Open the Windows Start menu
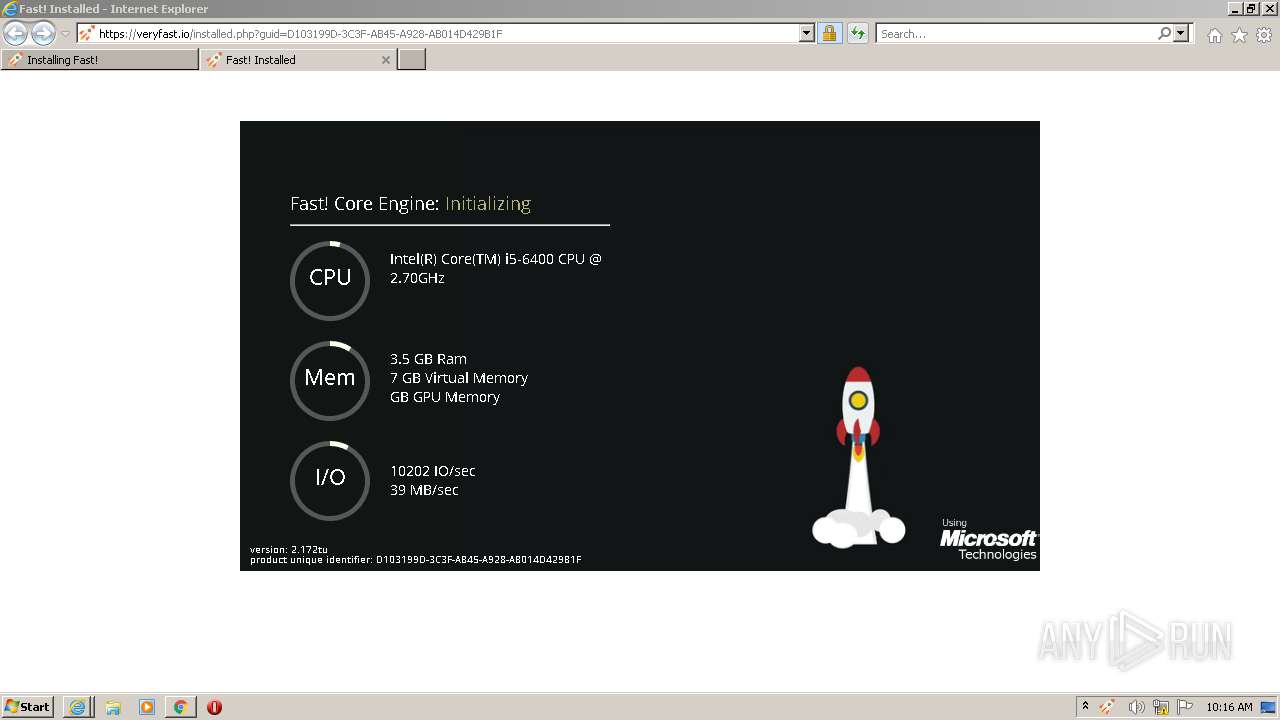Viewport: 1280px width, 720px height. click(x=28, y=707)
